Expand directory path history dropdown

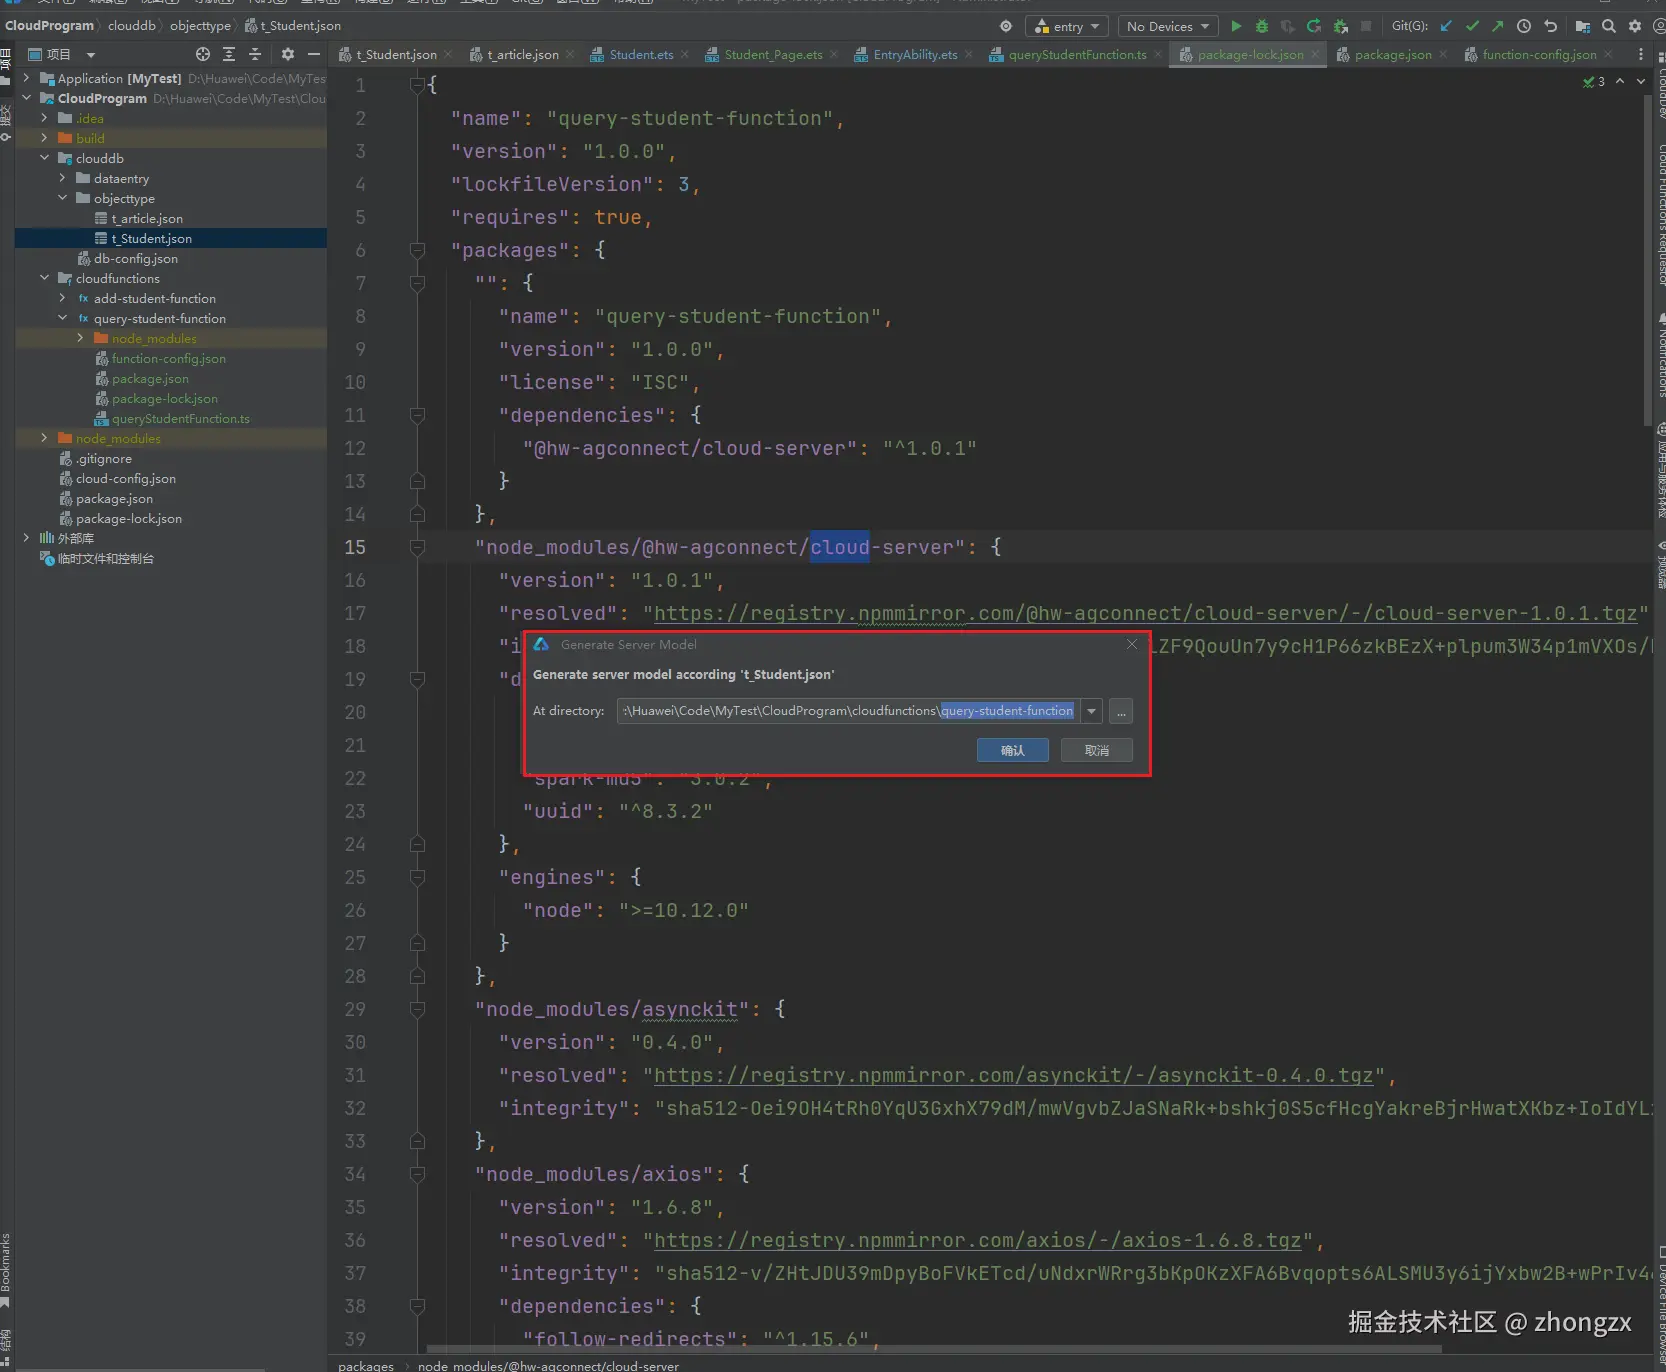tap(1092, 711)
